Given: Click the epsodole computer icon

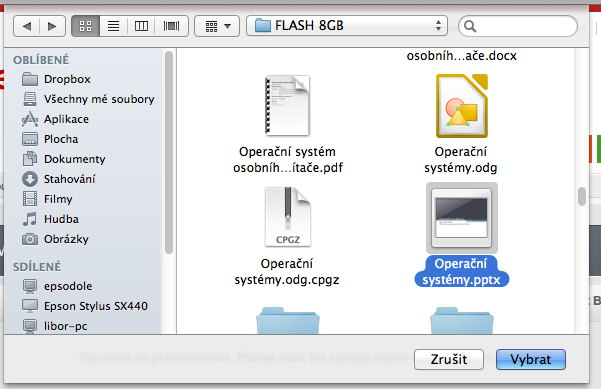Looking at the screenshot, I should pyautogui.click(x=30, y=286).
